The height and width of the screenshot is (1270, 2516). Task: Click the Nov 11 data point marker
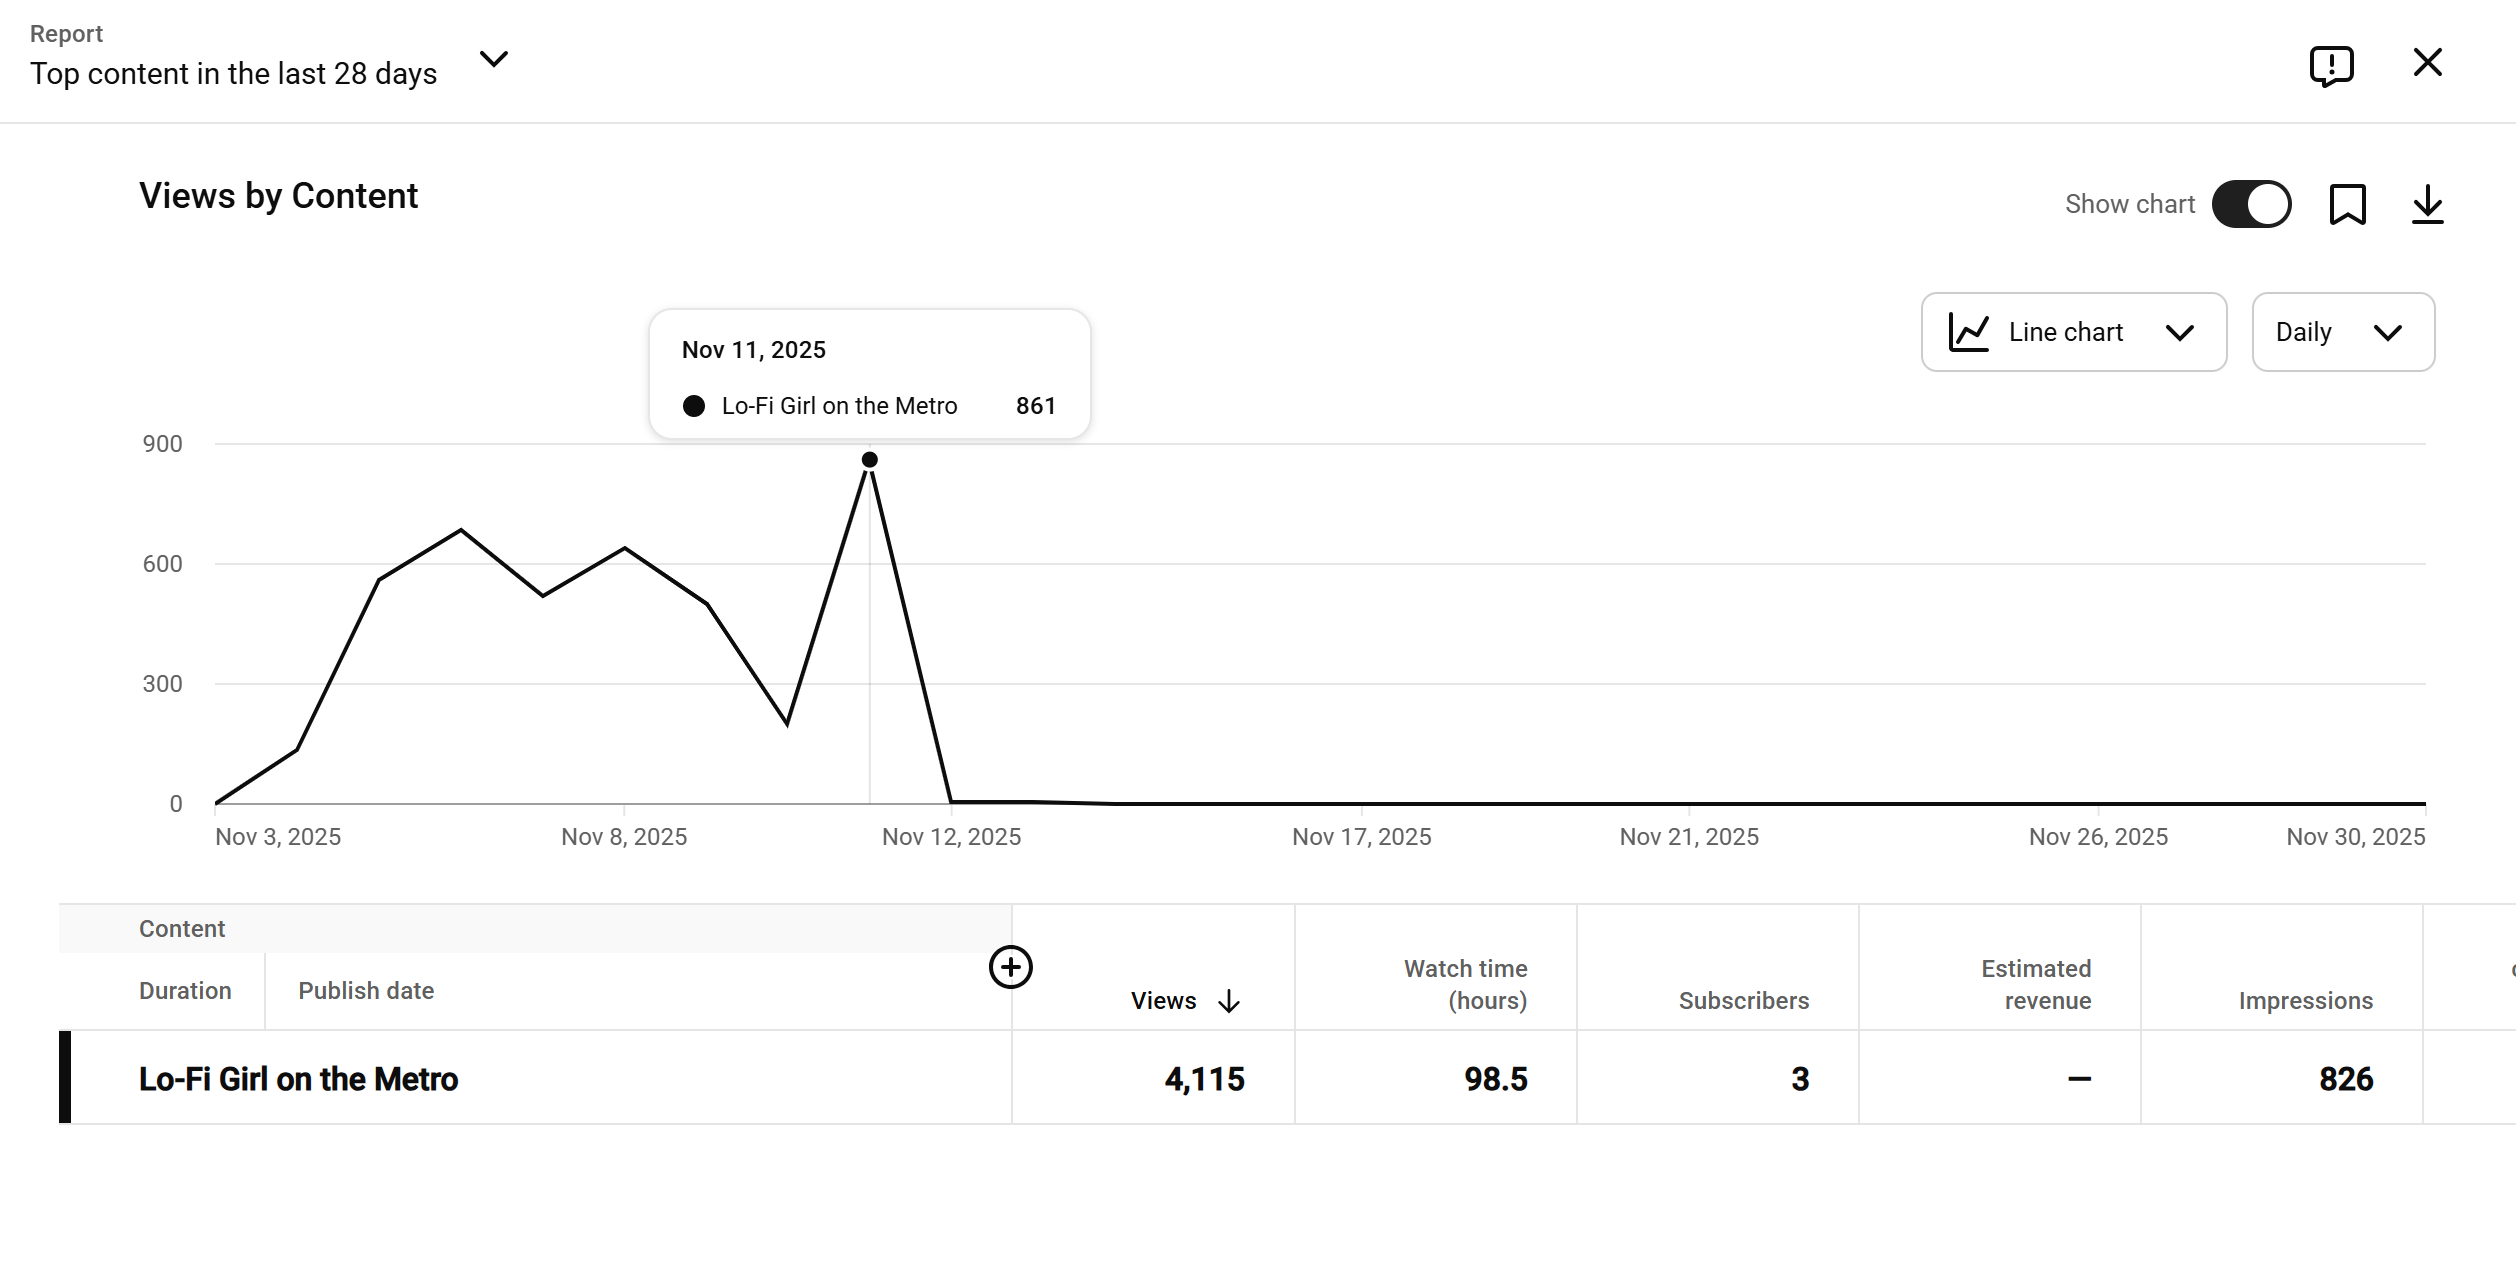[x=870, y=460]
